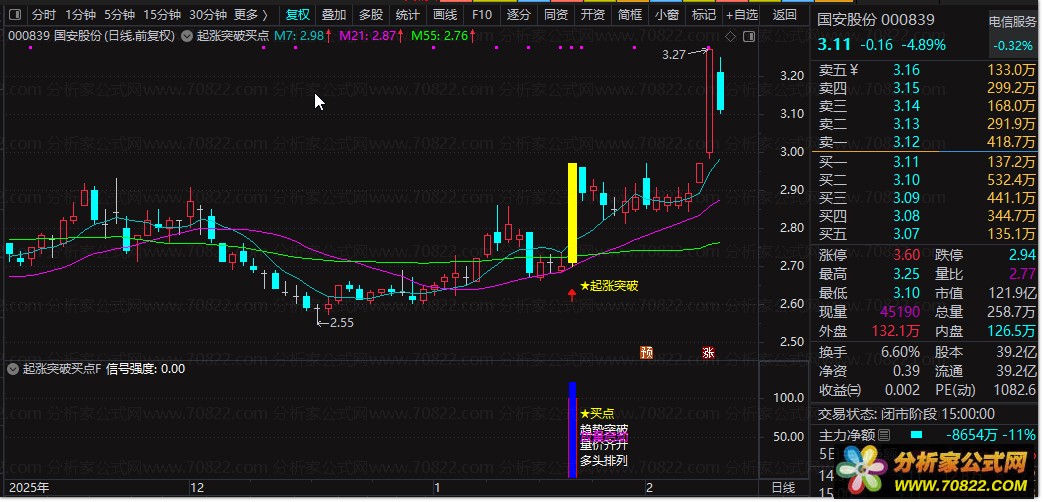Screen dimensions: 1044x502
Task: Open the 统计 statistics tool
Action: point(407,14)
